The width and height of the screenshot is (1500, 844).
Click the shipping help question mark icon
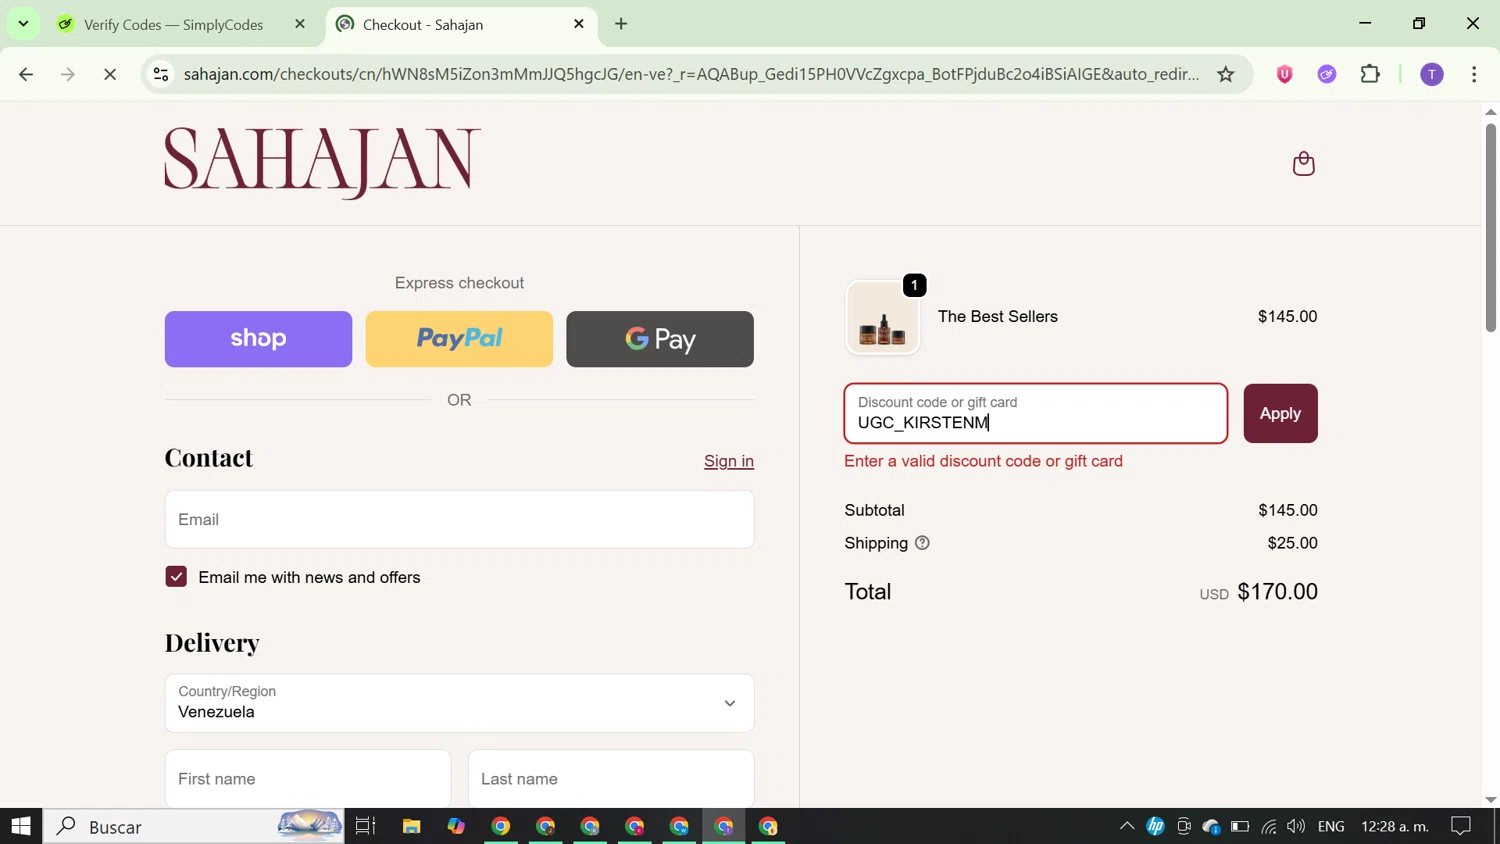click(x=922, y=543)
